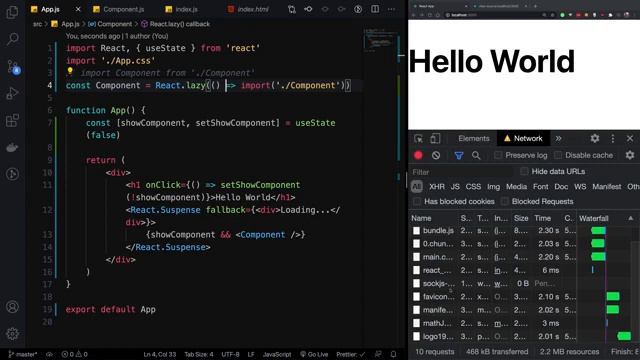The width and height of the screenshot is (640, 360).
Task: Click the compare changes icon in editor toolbar
Action: pyautogui.click(x=291, y=9)
